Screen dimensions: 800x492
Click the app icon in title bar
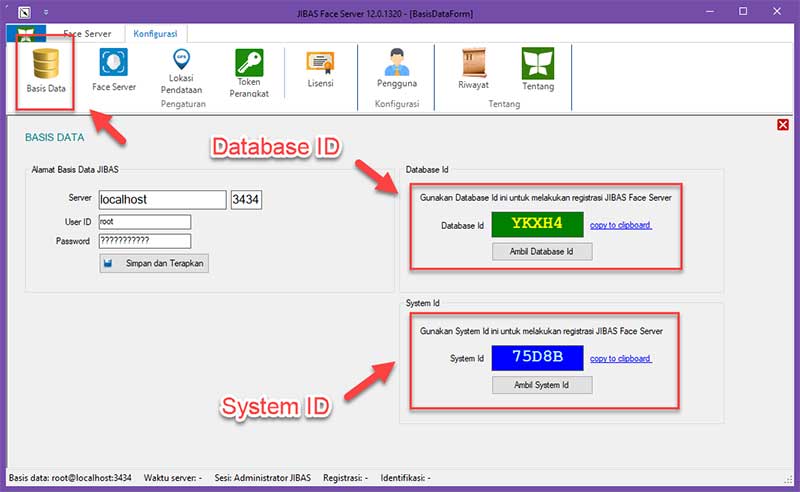[24, 12]
